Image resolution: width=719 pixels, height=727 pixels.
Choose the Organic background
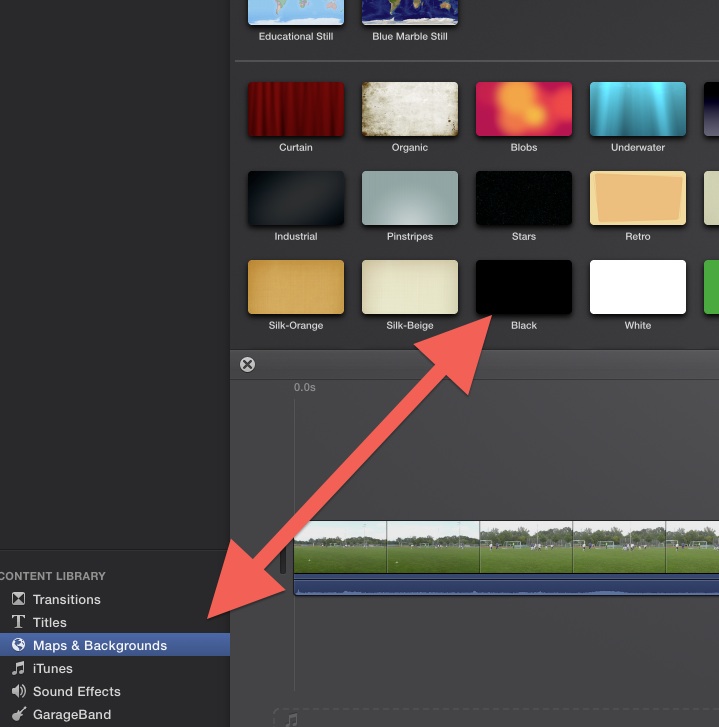pyautogui.click(x=410, y=109)
